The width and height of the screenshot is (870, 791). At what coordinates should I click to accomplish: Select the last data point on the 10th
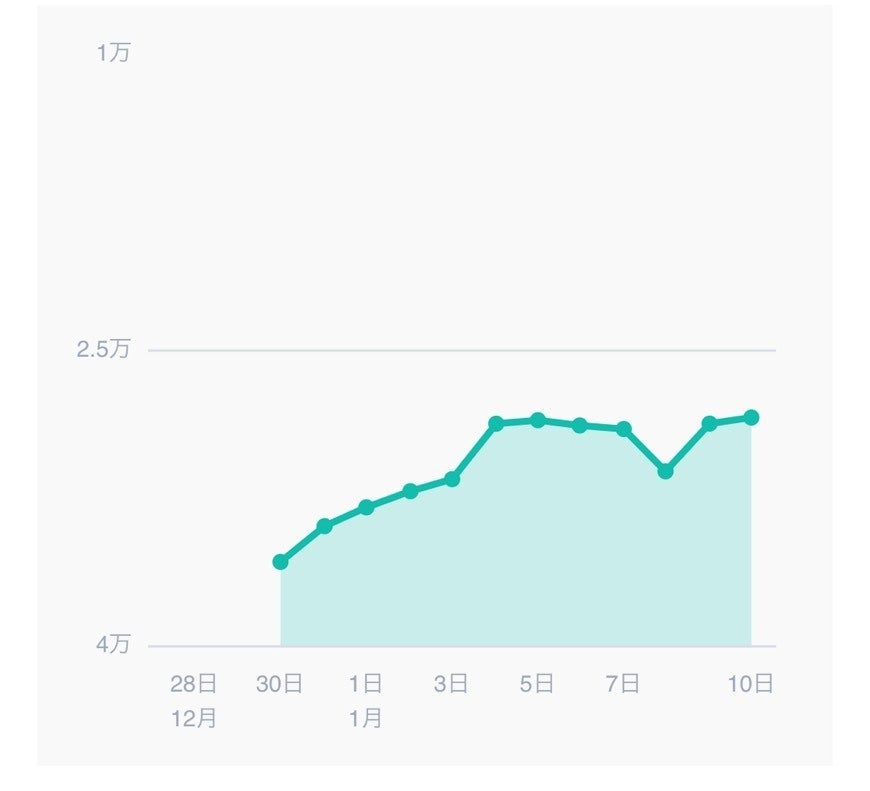(751, 417)
